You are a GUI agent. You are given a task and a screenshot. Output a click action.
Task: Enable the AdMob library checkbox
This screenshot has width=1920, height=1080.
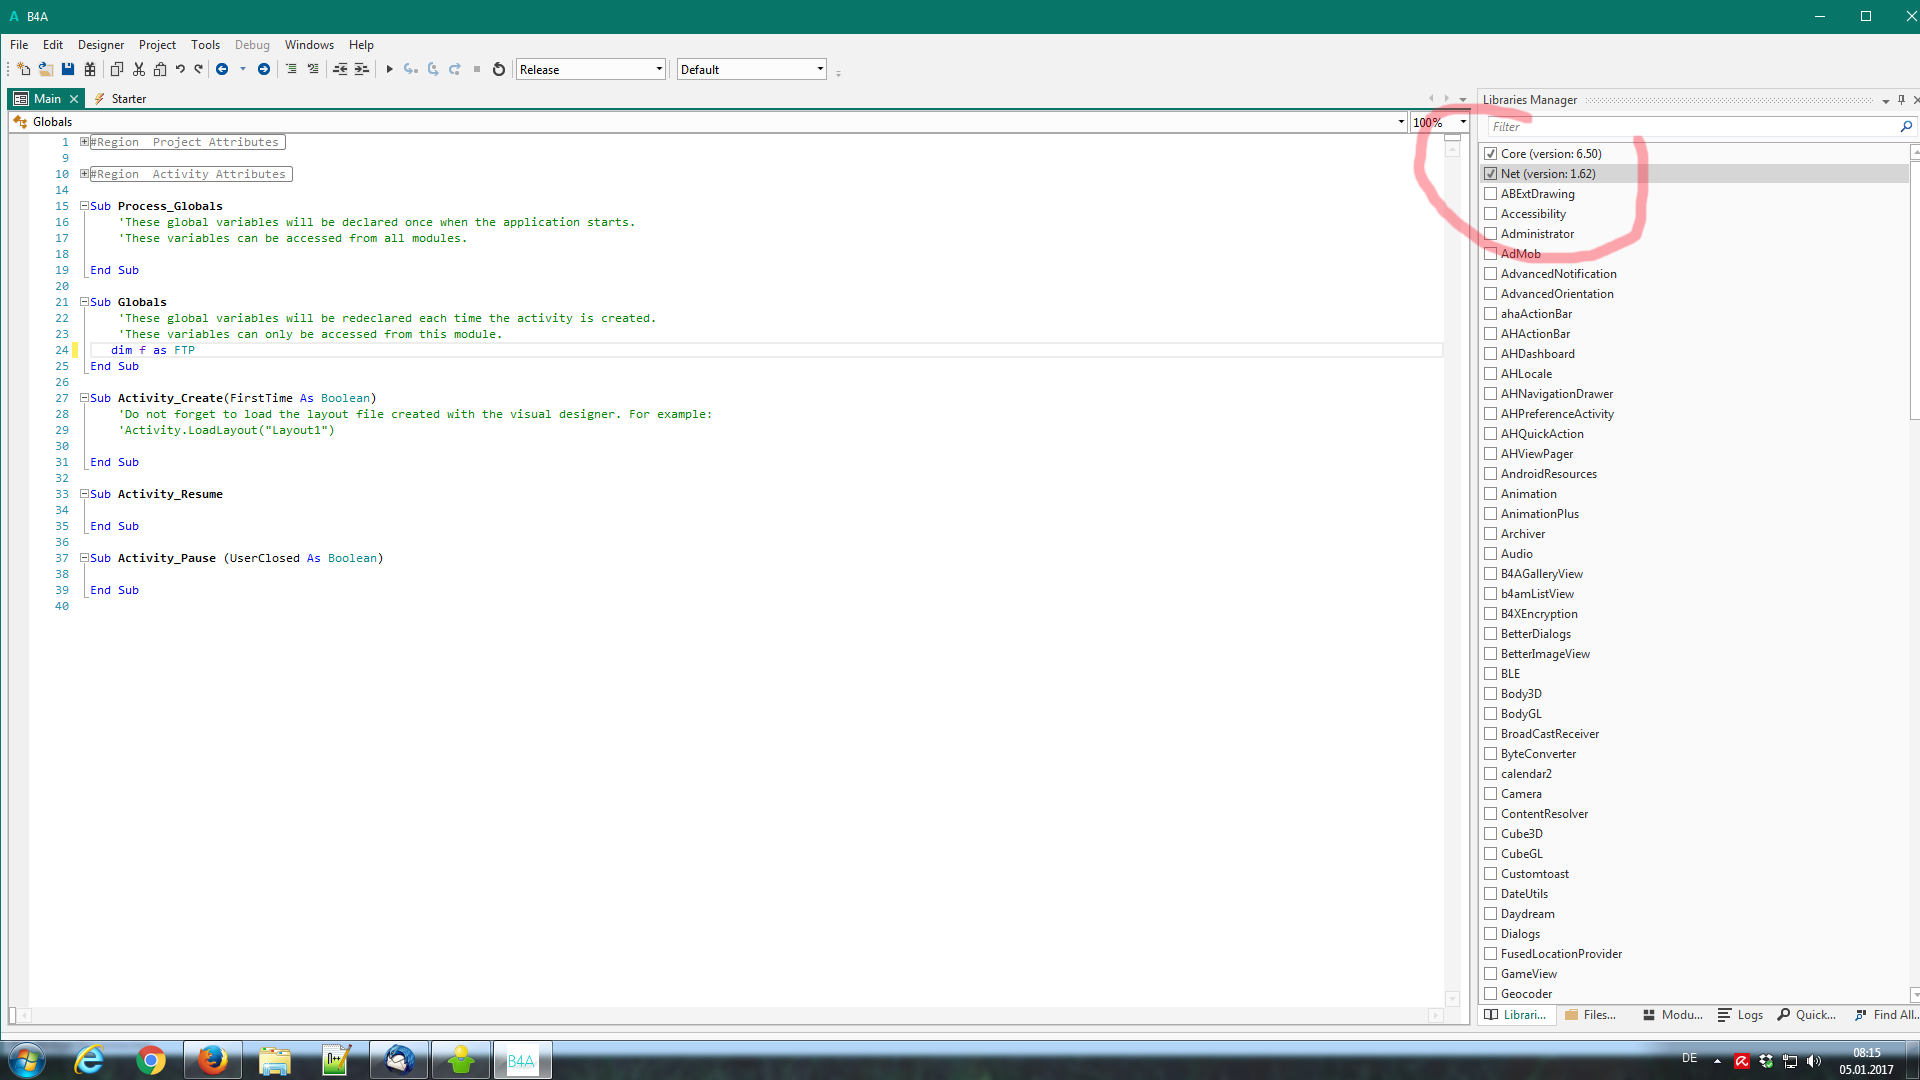1491,253
